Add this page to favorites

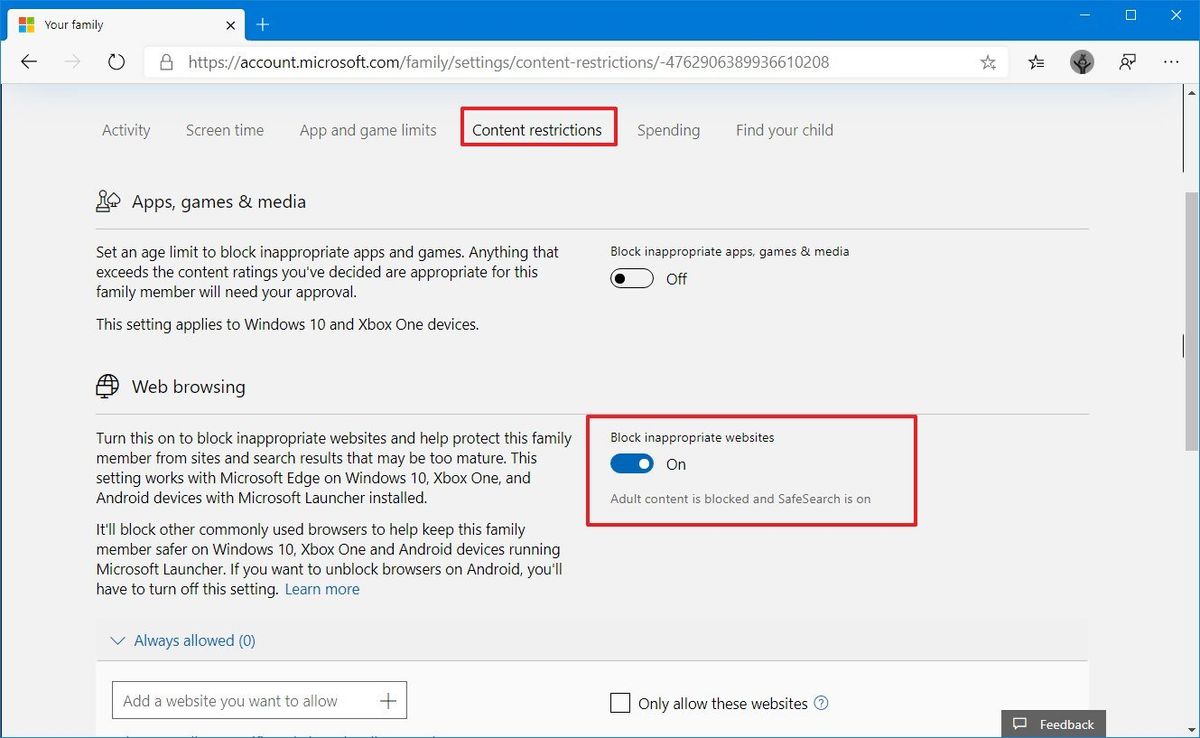click(x=988, y=61)
